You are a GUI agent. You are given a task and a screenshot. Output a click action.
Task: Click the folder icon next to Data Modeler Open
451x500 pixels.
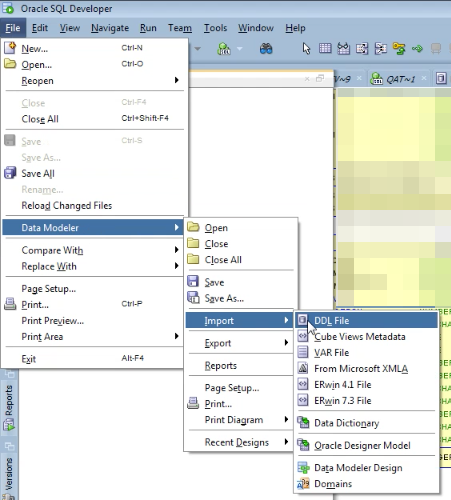tap(193, 227)
